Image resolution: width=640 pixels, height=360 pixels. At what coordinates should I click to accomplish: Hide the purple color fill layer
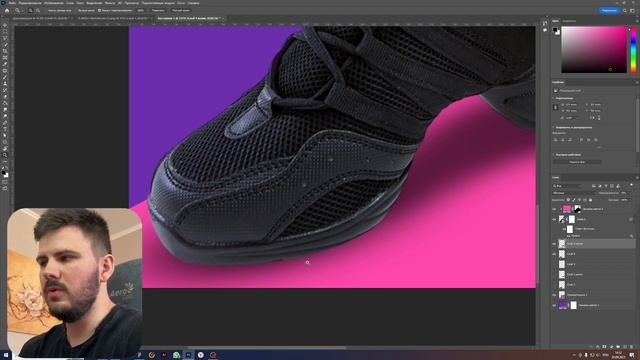tap(554, 305)
